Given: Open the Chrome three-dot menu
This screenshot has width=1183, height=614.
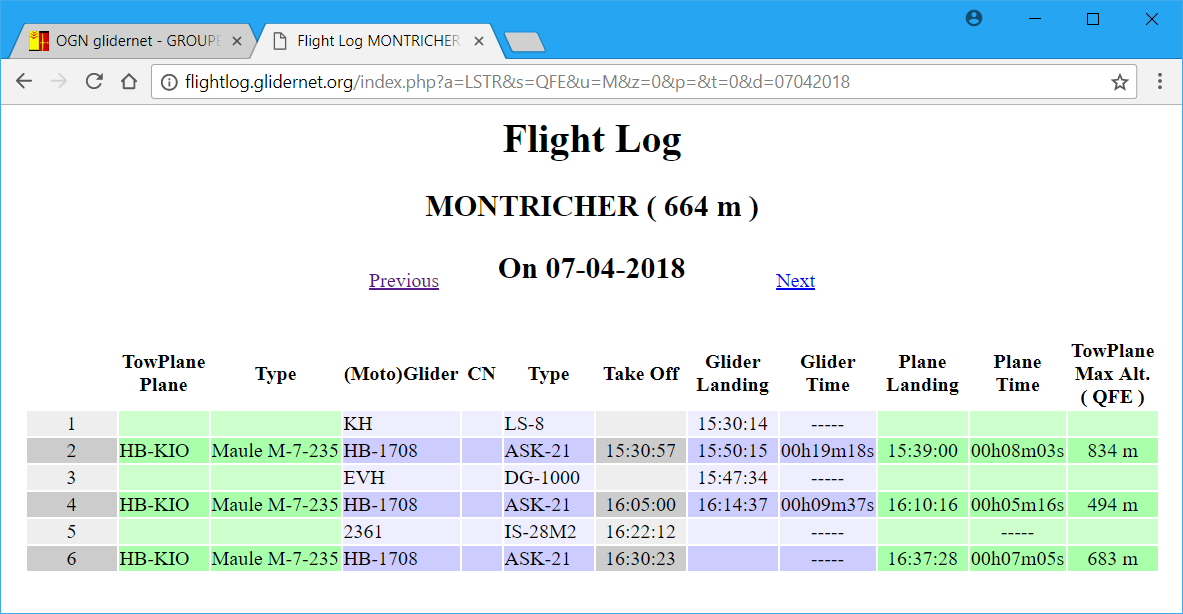Looking at the screenshot, I should pyautogui.click(x=1160, y=82).
